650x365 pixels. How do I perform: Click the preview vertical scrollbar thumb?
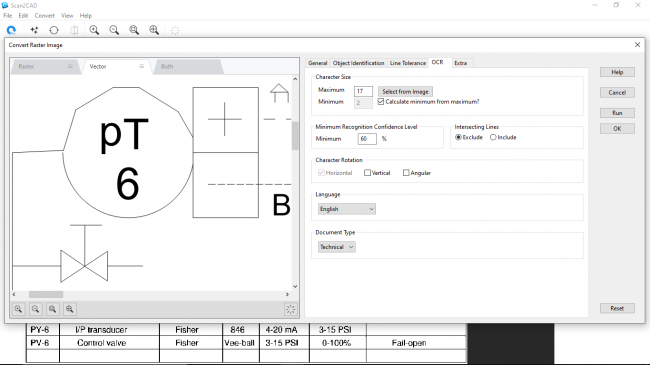pyautogui.click(x=295, y=136)
